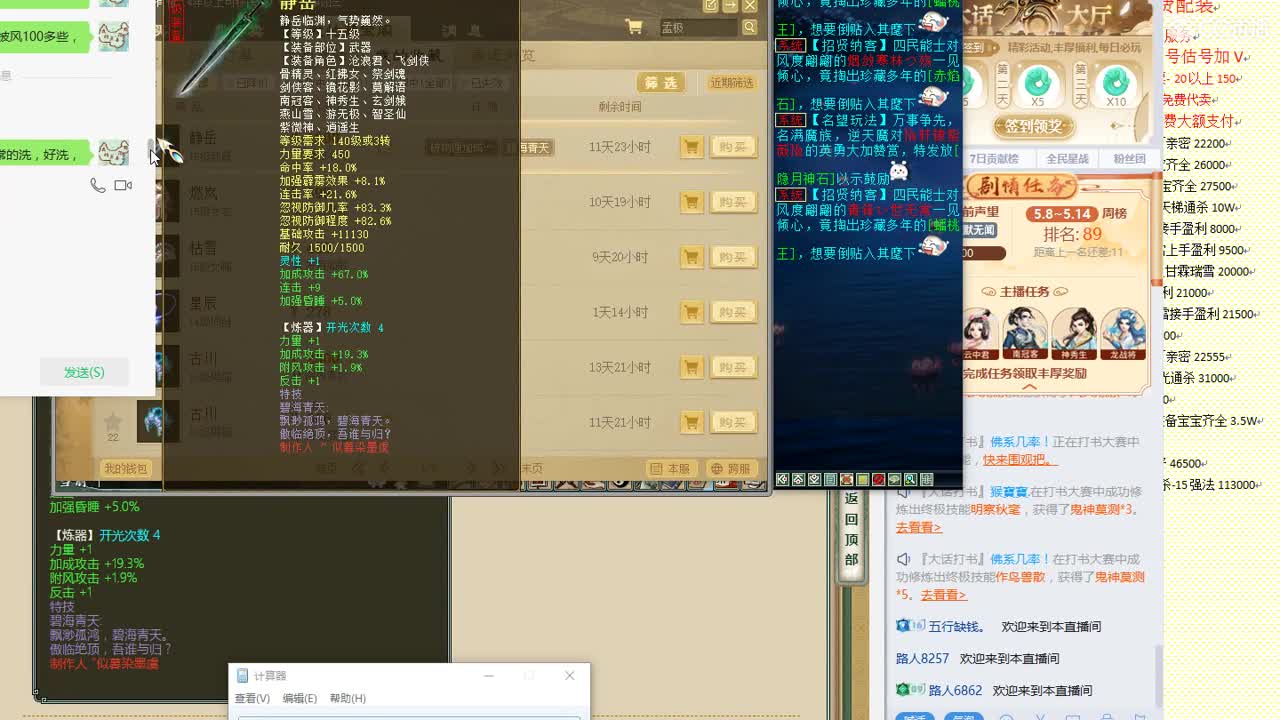Switch to the 7日贡献榜 tab
The height and width of the screenshot is (720, 1280).
994,159
